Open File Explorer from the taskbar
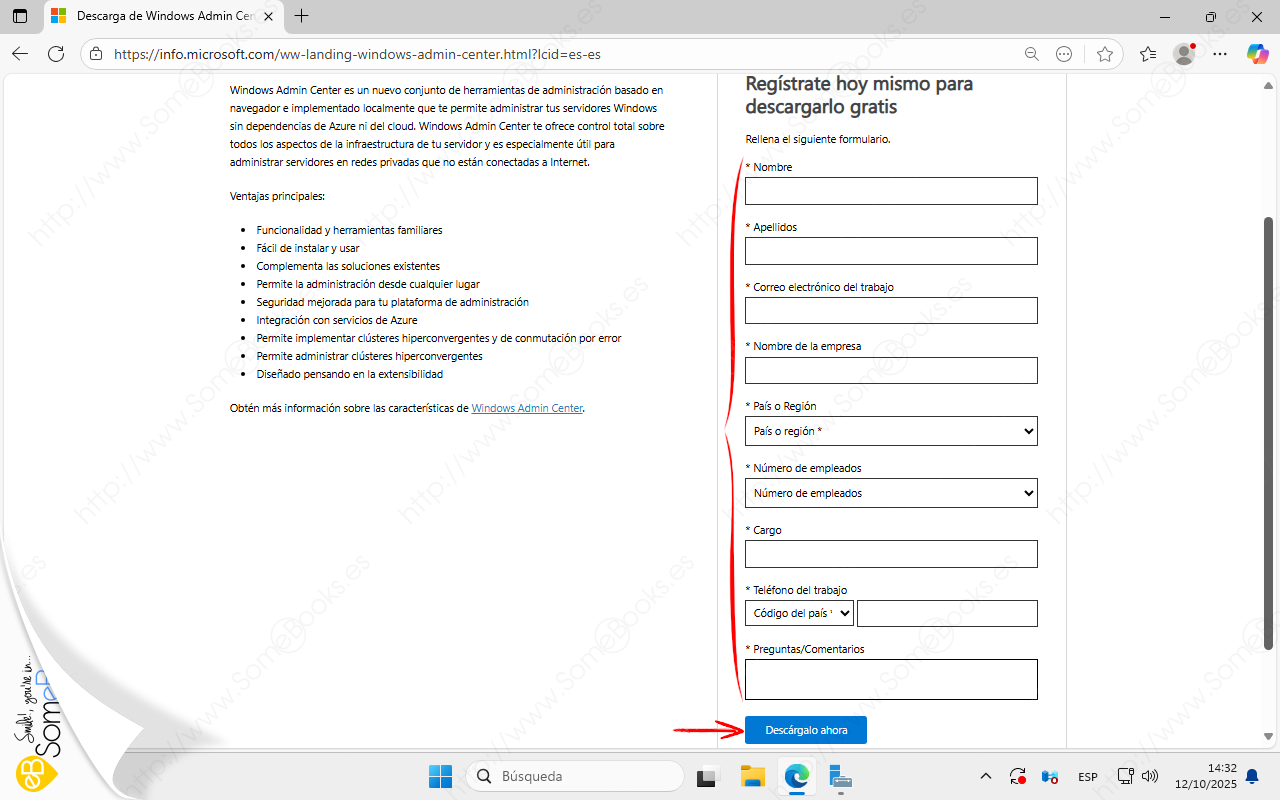Image resolution: width=1280 pixels, height=800 pixels. pos(752,776)
